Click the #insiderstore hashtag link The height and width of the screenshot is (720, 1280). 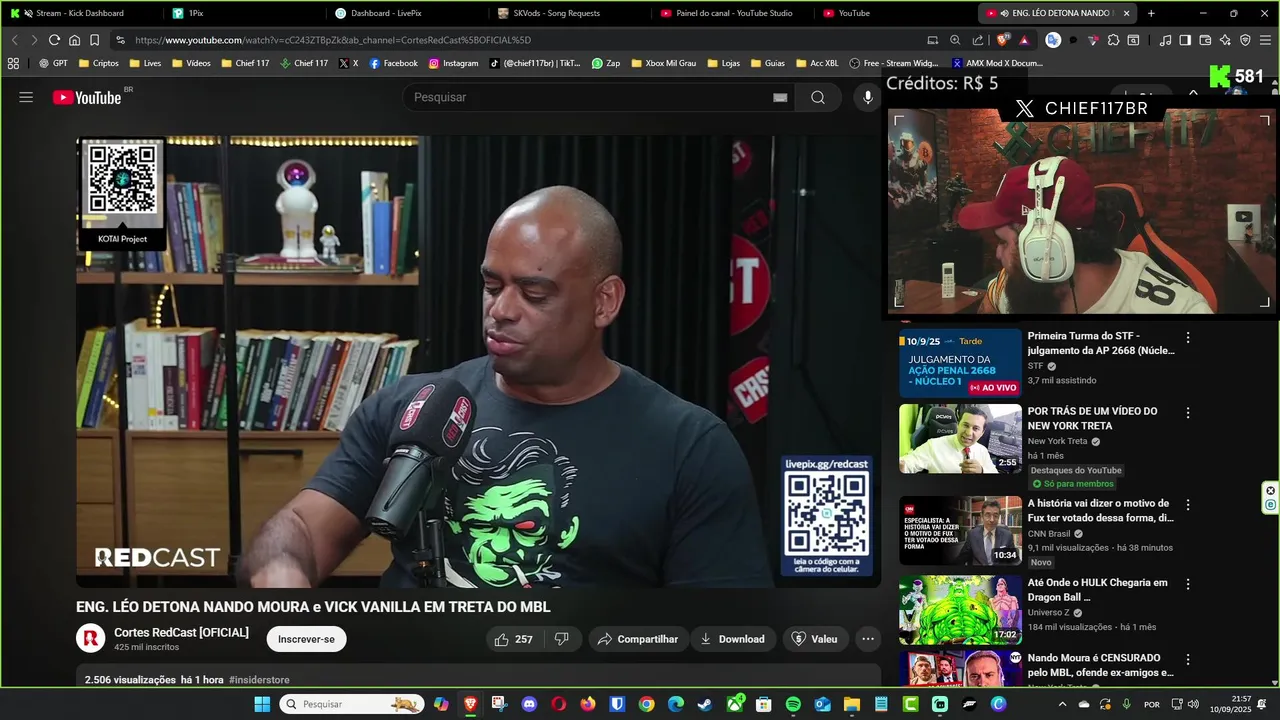tap(259, 680)
